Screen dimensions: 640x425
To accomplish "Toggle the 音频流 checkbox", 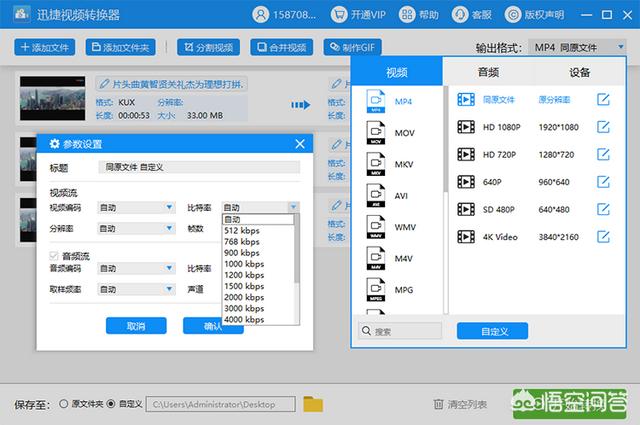I will pos(54,256).
